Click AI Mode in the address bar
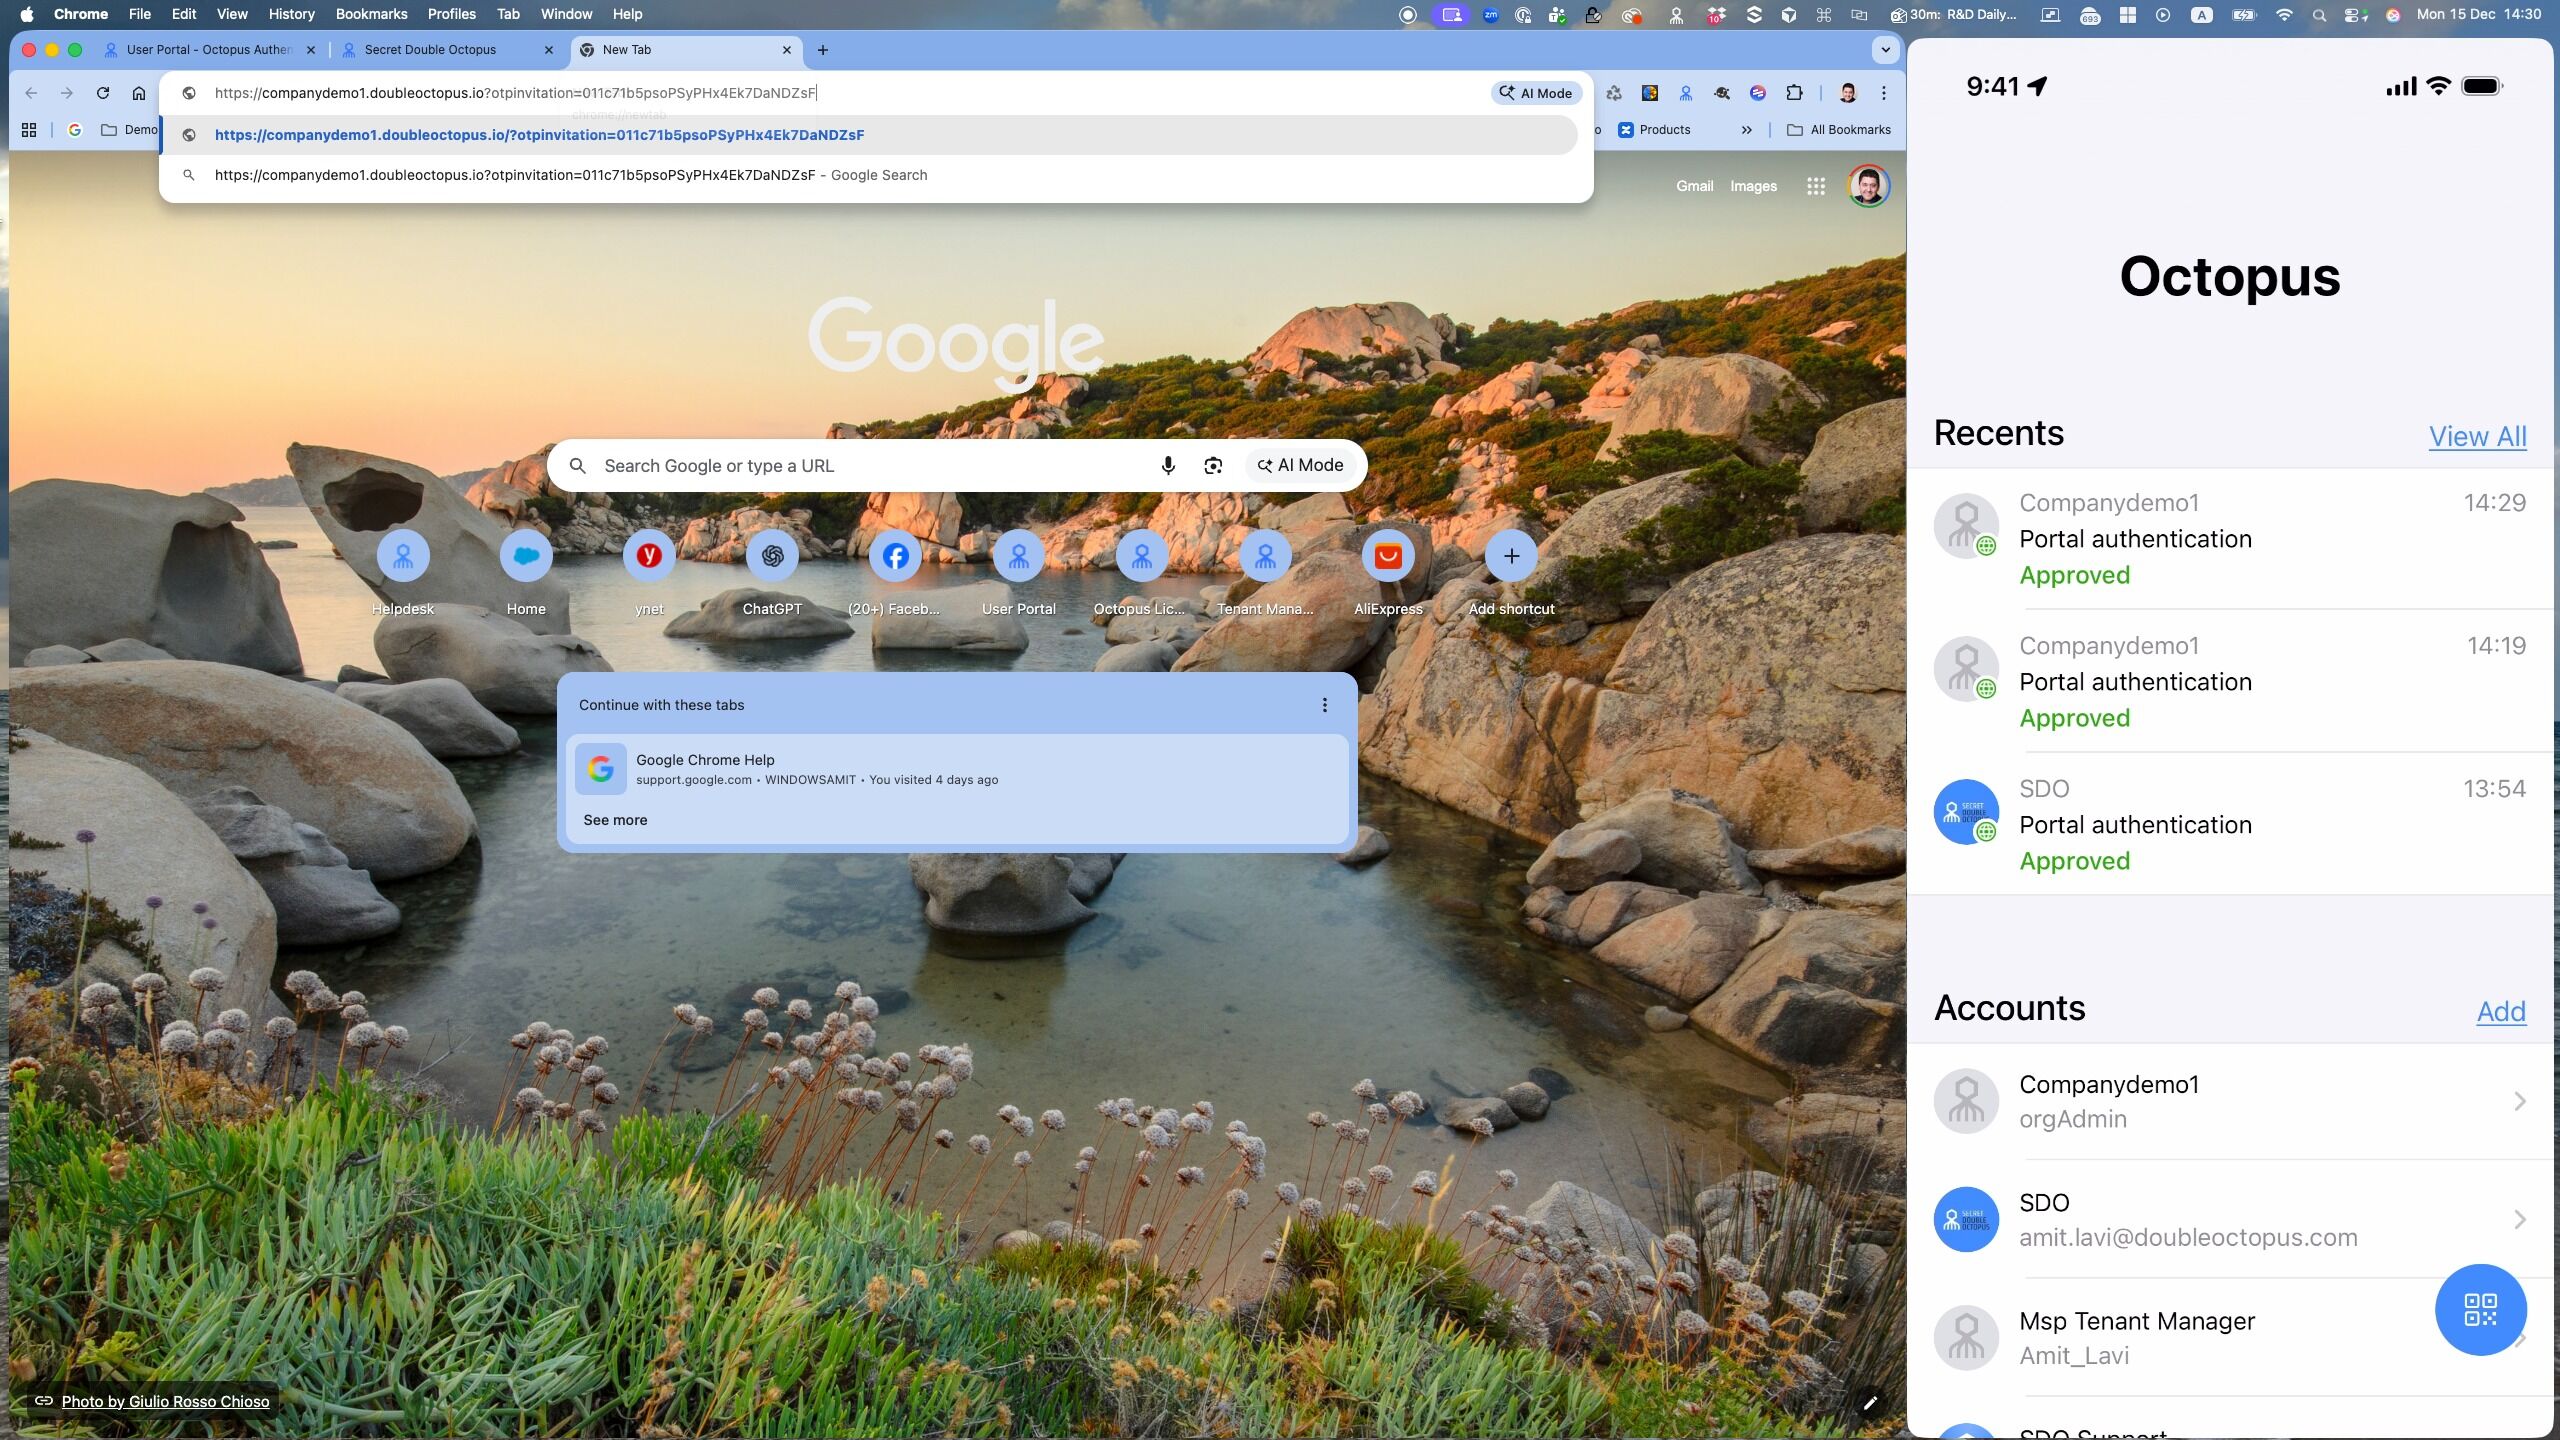Image resolution: width=2560 pixels, height=1440 pixels. (x=1536, y=93)
